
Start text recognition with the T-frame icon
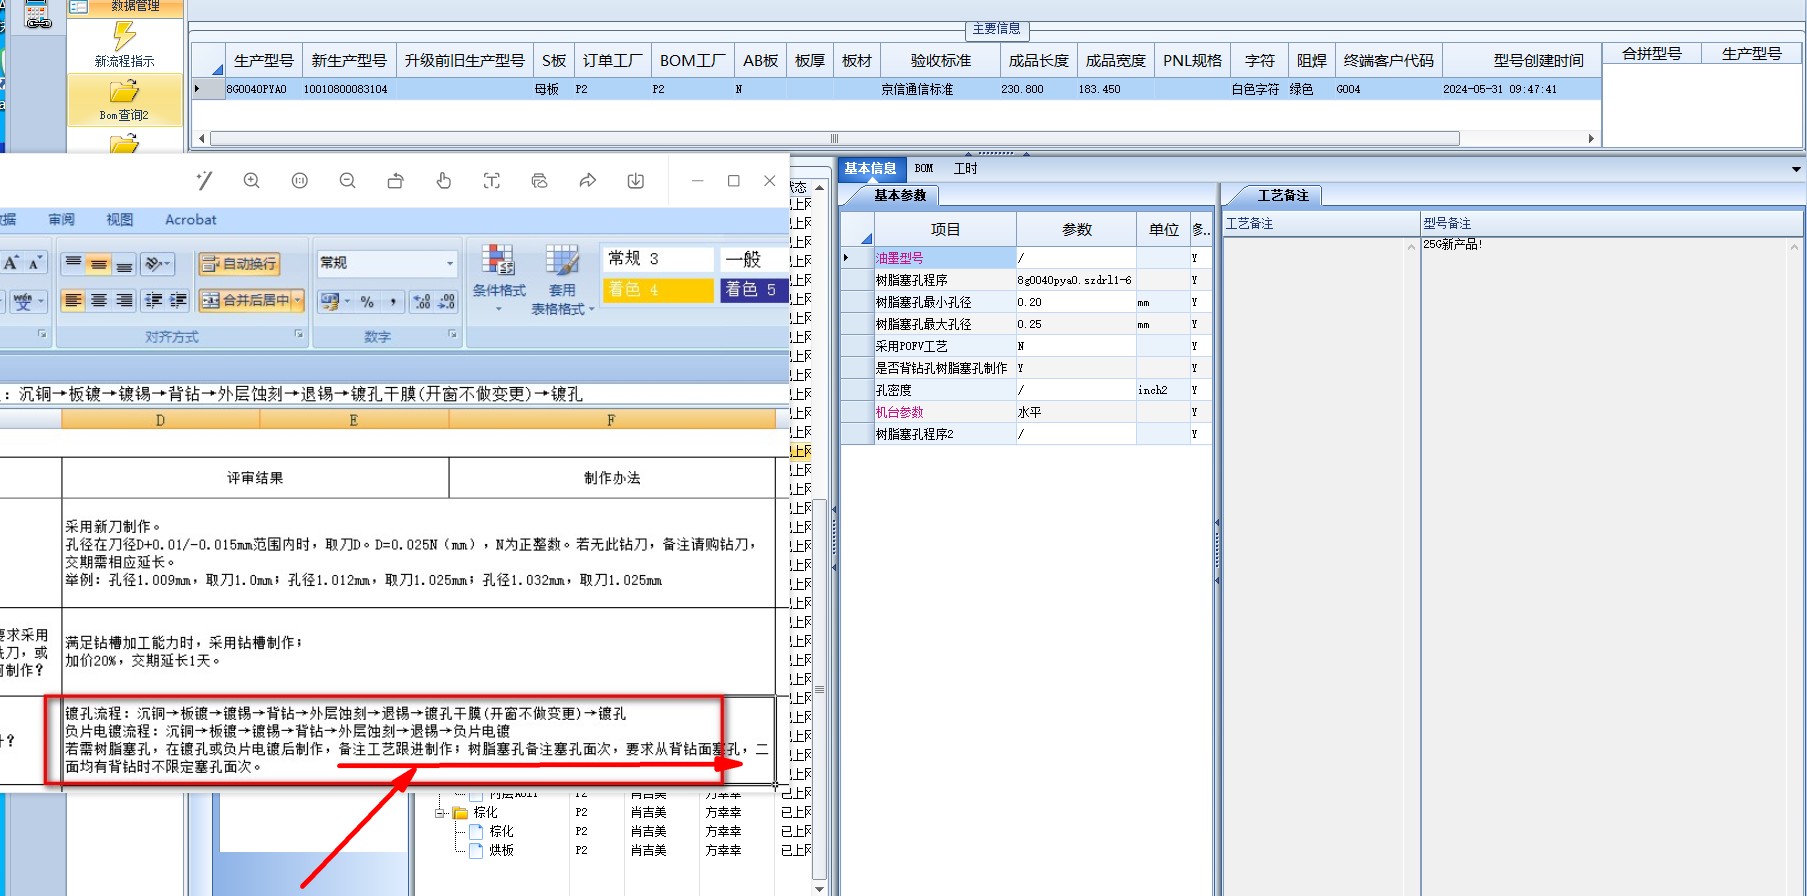click(492, 181)
